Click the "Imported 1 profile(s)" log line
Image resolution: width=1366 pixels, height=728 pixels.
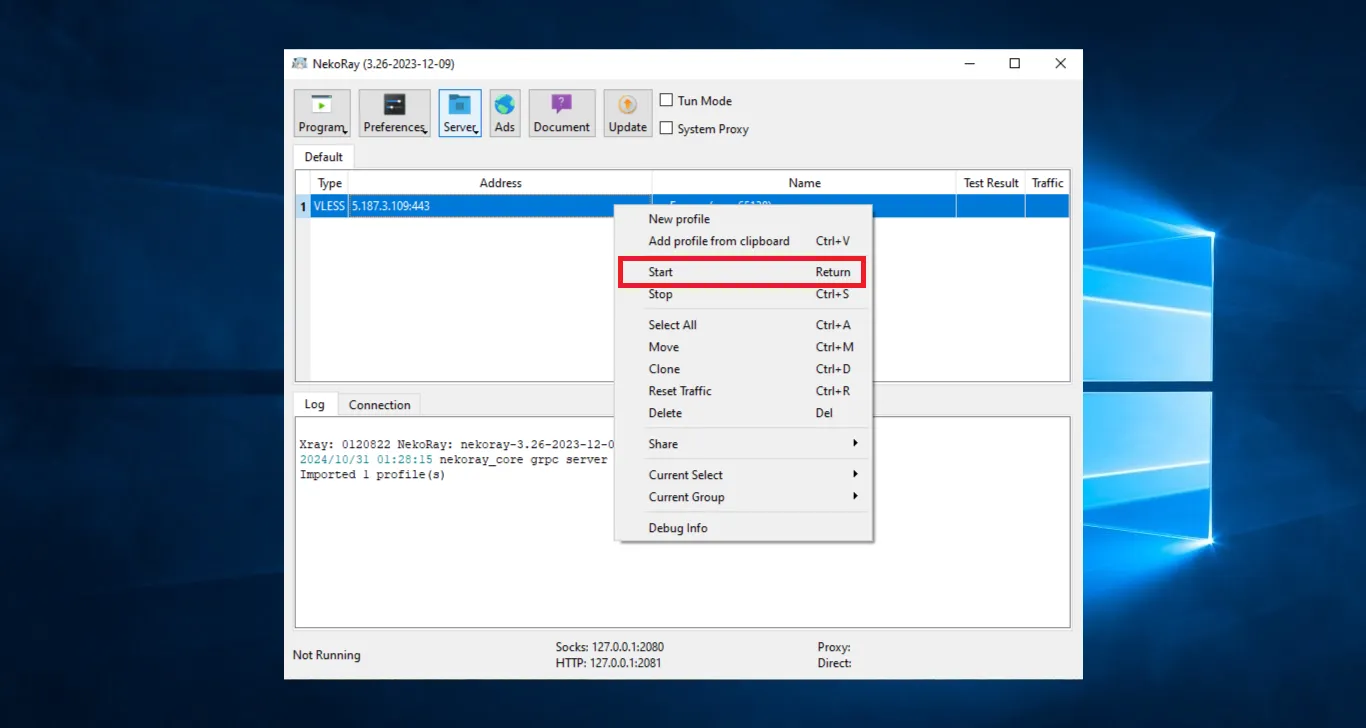point(372,474)
